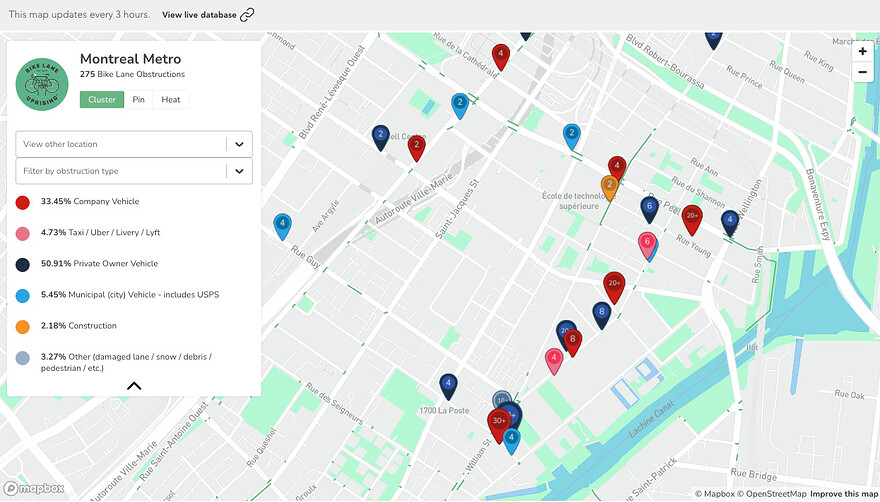Switch to Cluster view mode
Image resolution: width=880 pixels, height=502 pixels.
(x=102, y=100)
